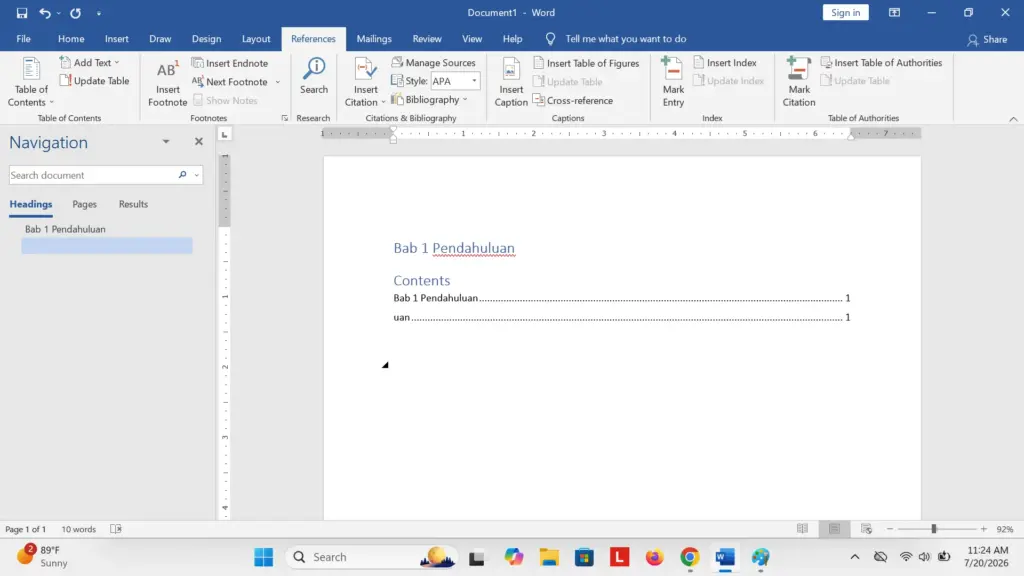This screenshot has width=1024, height=576.
Task: Select Bab 1 Pendahuluan heading in Navigation
Action: pos(65,229)
